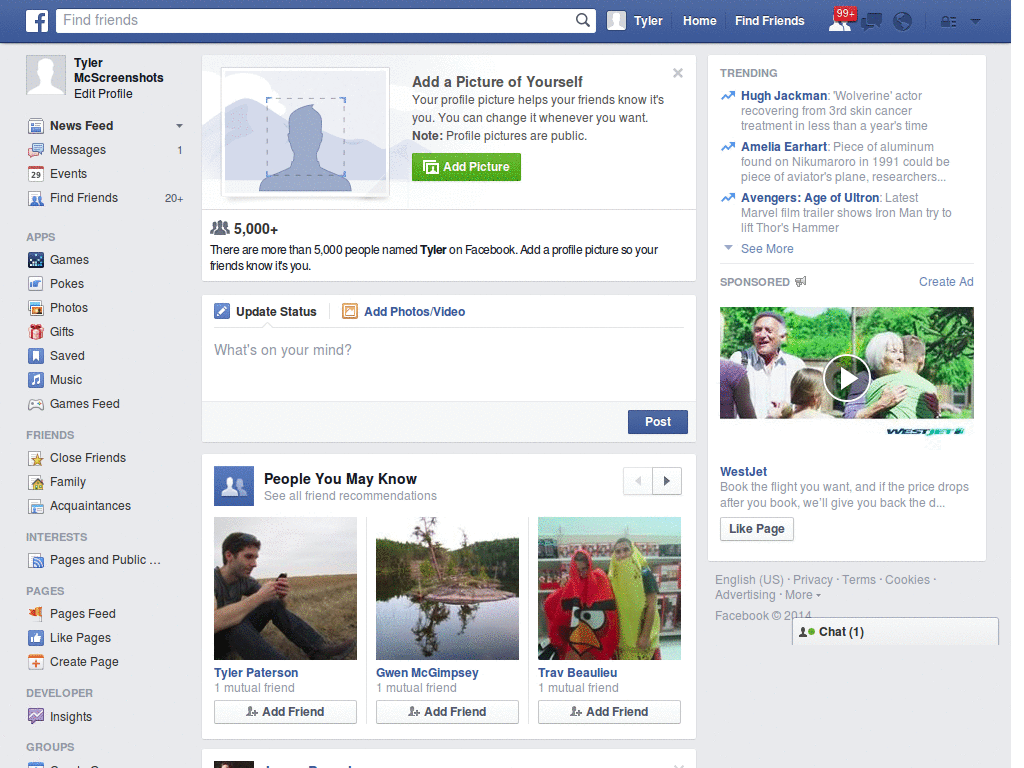This screenshot has width=1024, height=768.
Task: Click the People You May Know icon
Action: click(x=234, y=486)
